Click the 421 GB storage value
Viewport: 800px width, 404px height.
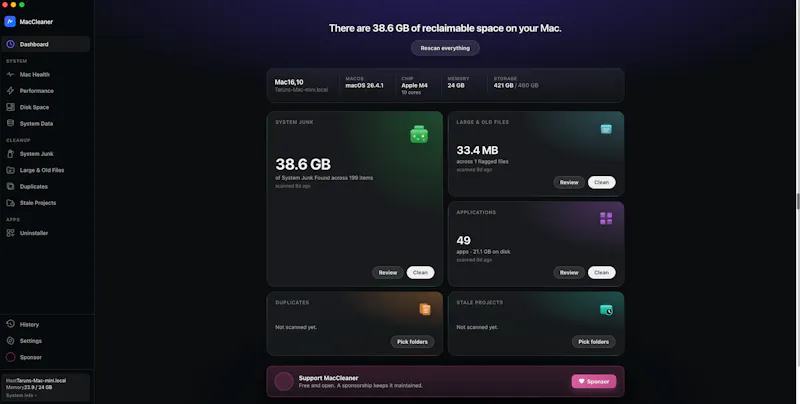click(x=503, y=86)
